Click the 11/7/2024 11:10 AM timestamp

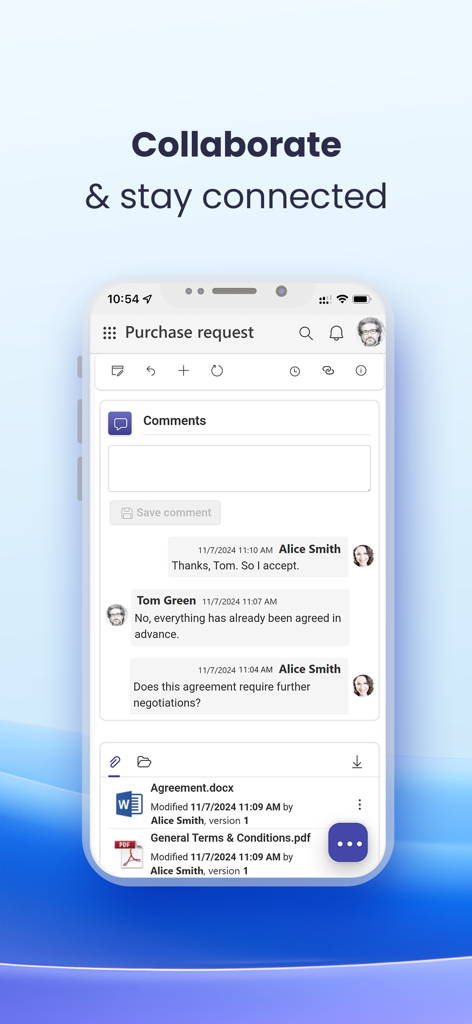click(235, 551)
